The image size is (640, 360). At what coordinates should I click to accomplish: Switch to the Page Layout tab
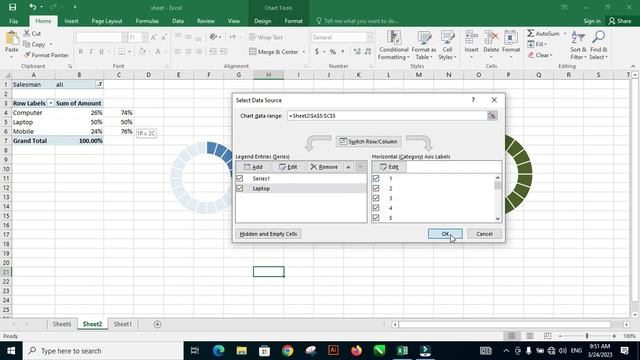pyautogui.click(x=107, y=21)
